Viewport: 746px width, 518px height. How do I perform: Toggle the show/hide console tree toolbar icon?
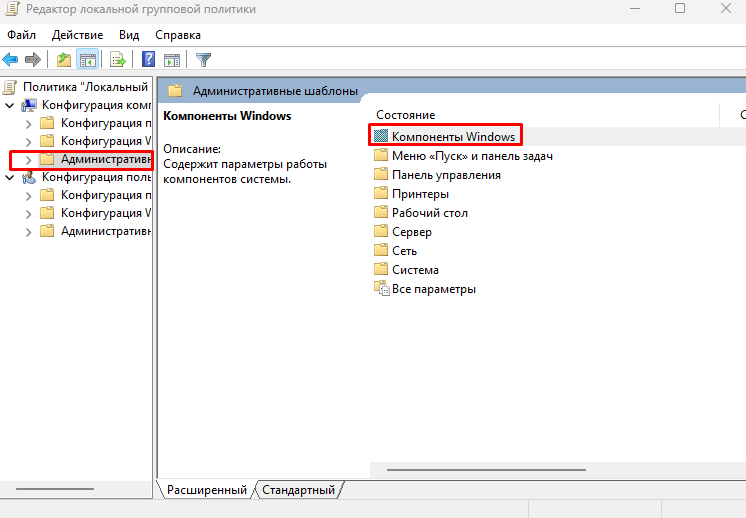pos(88,59)
